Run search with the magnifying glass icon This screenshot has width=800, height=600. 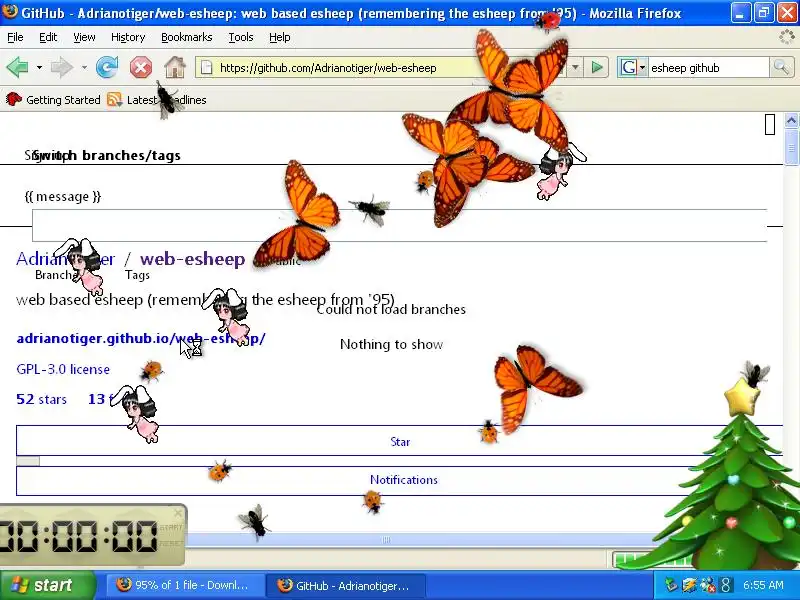[781, 67]
